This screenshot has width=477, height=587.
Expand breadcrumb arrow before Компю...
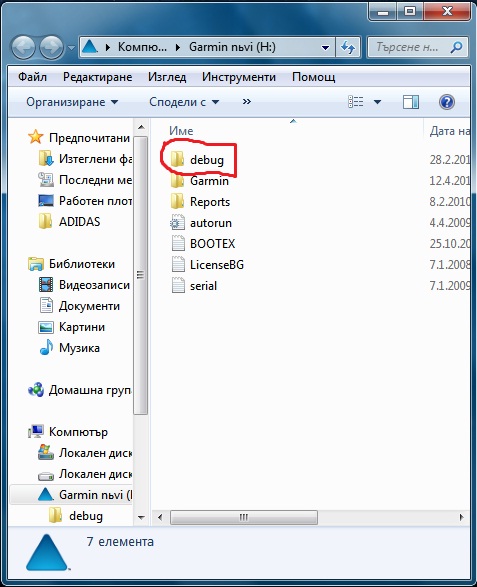(x=108, y=48)
